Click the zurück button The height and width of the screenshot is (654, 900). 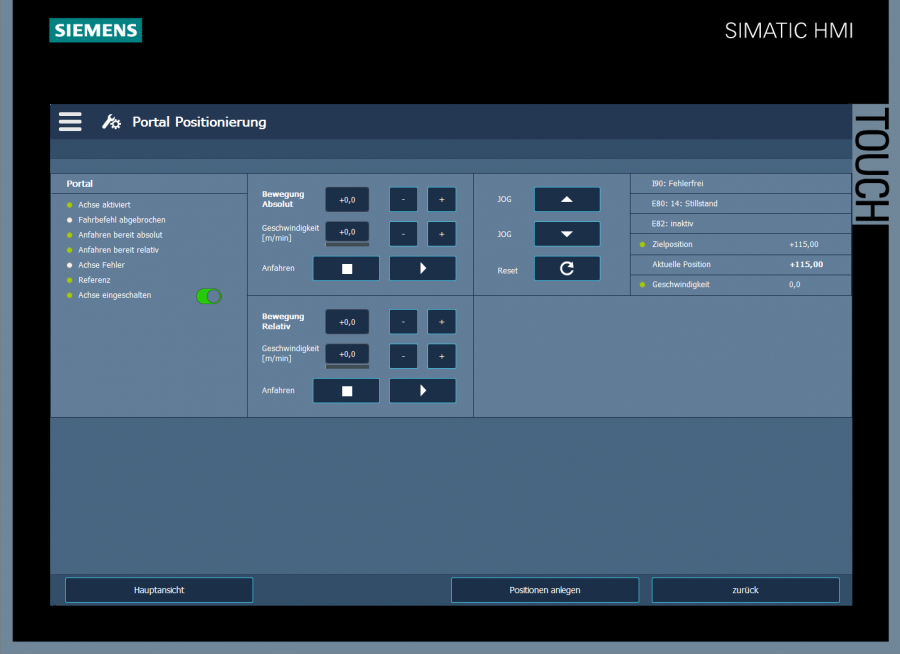(745, 590)
